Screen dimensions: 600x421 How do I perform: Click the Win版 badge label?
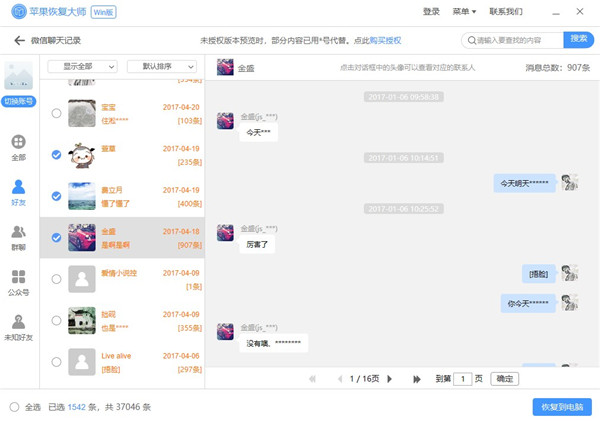(x=104, y=12)
